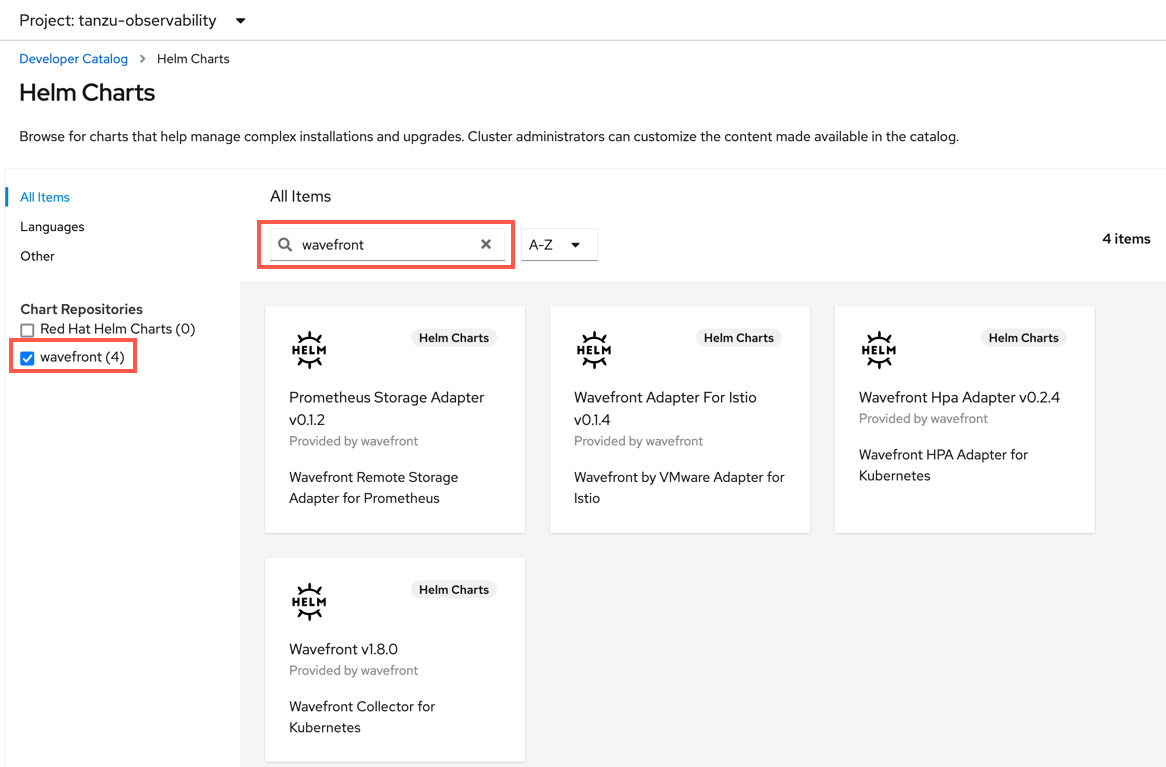Open the Wavefront Adapter For Istio v0.1.4 title

click(665, 408)
